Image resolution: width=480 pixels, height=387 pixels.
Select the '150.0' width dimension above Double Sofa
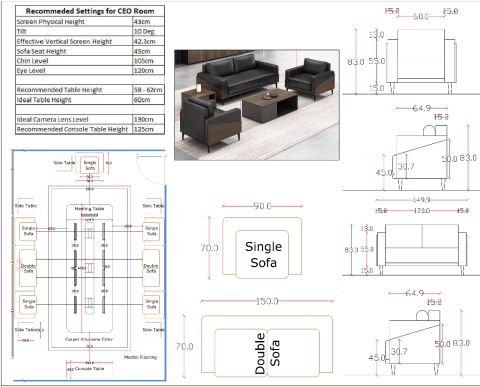point(267,301)
